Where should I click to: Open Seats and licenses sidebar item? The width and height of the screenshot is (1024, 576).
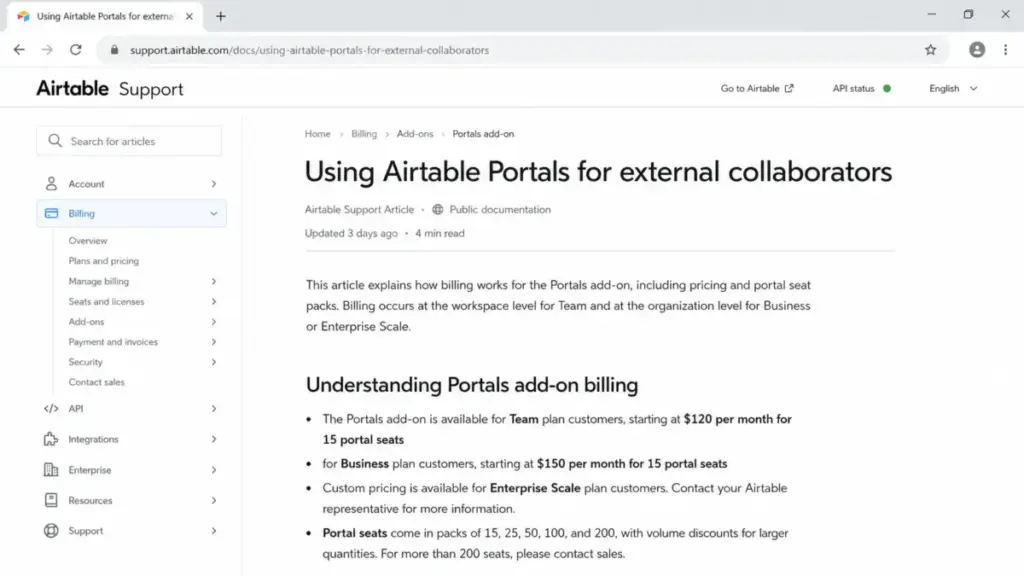[x=106, y=301]
